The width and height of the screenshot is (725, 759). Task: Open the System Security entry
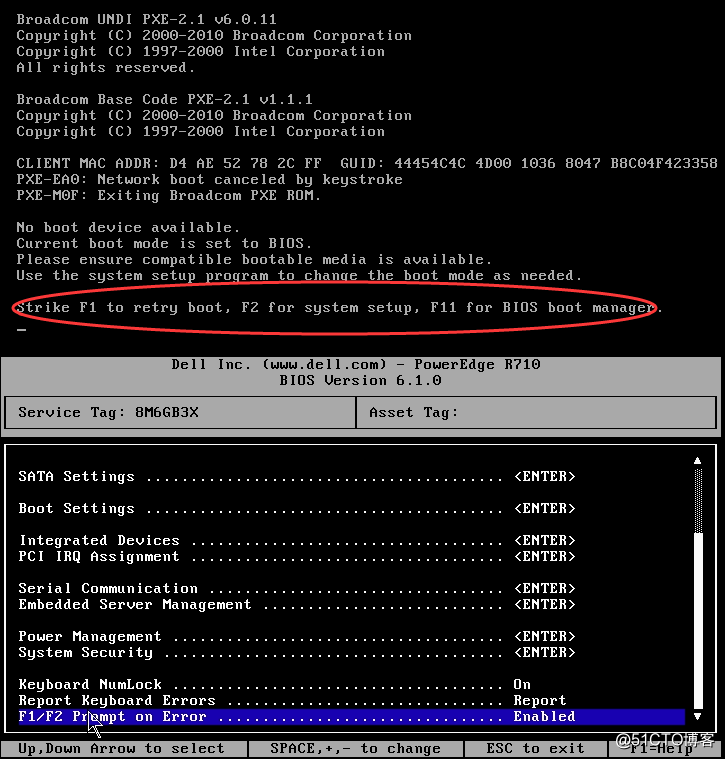click(297, 652)
